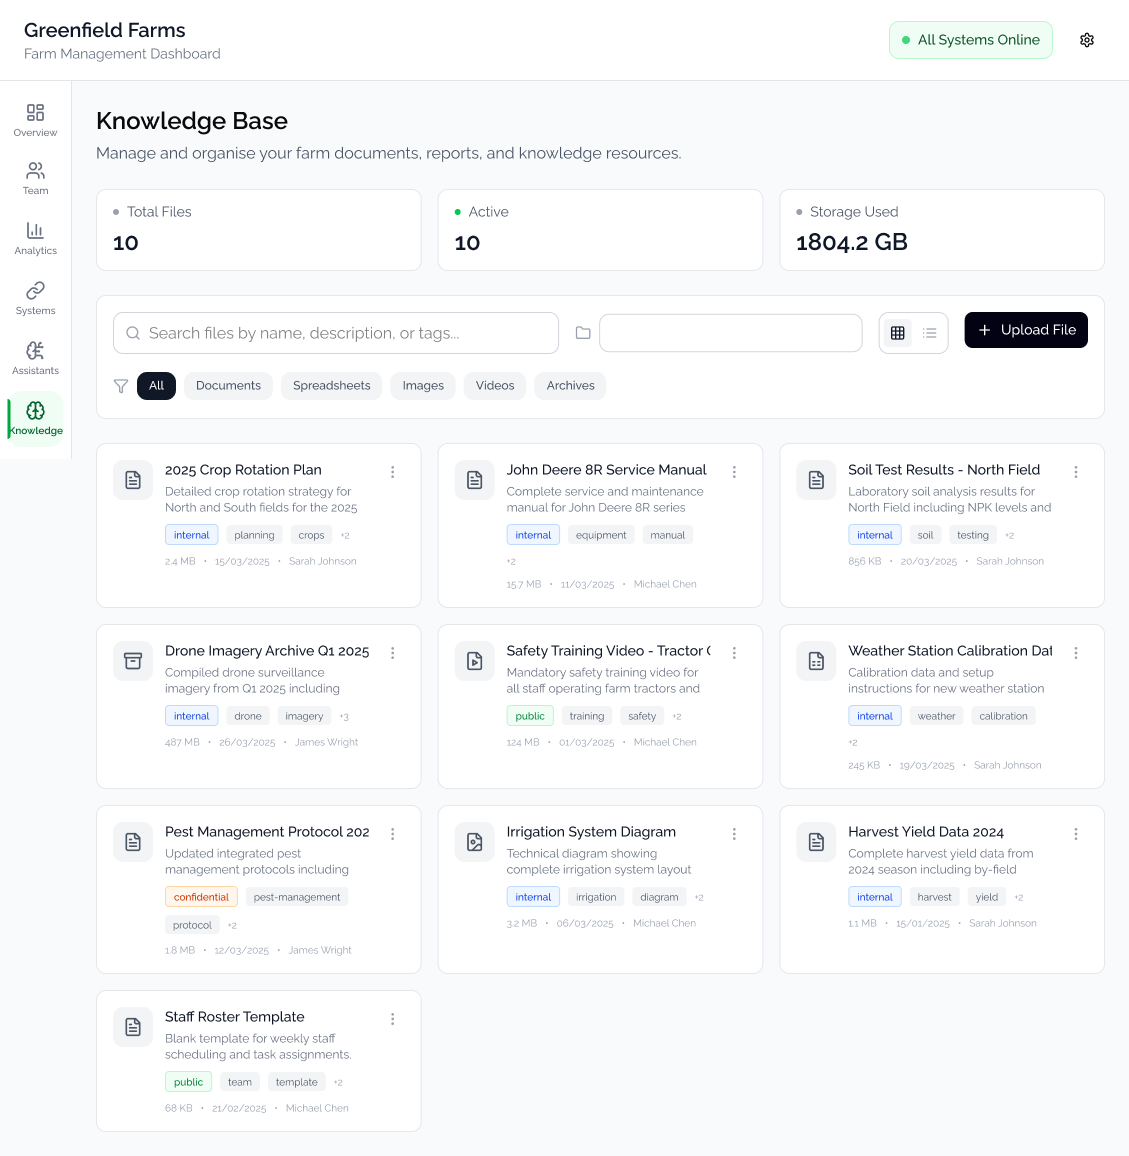Go to Overview in the sidebar
The image size is (1129, 1156).
[35, 120]
